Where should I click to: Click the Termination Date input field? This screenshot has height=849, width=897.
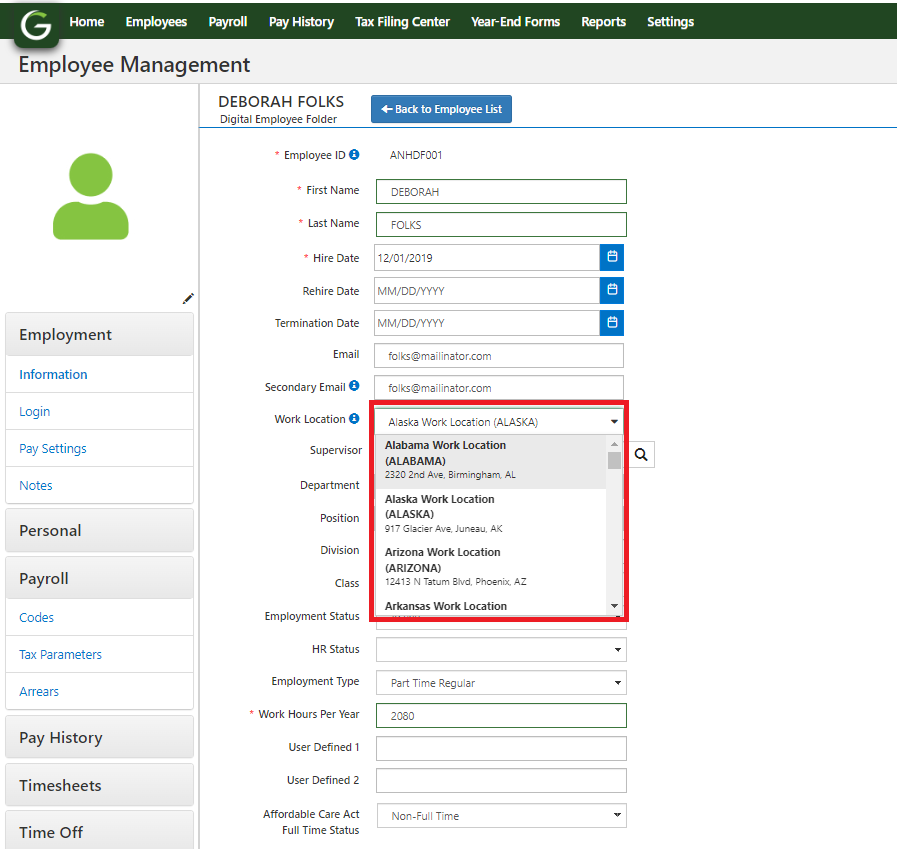(x=487, y=323)
